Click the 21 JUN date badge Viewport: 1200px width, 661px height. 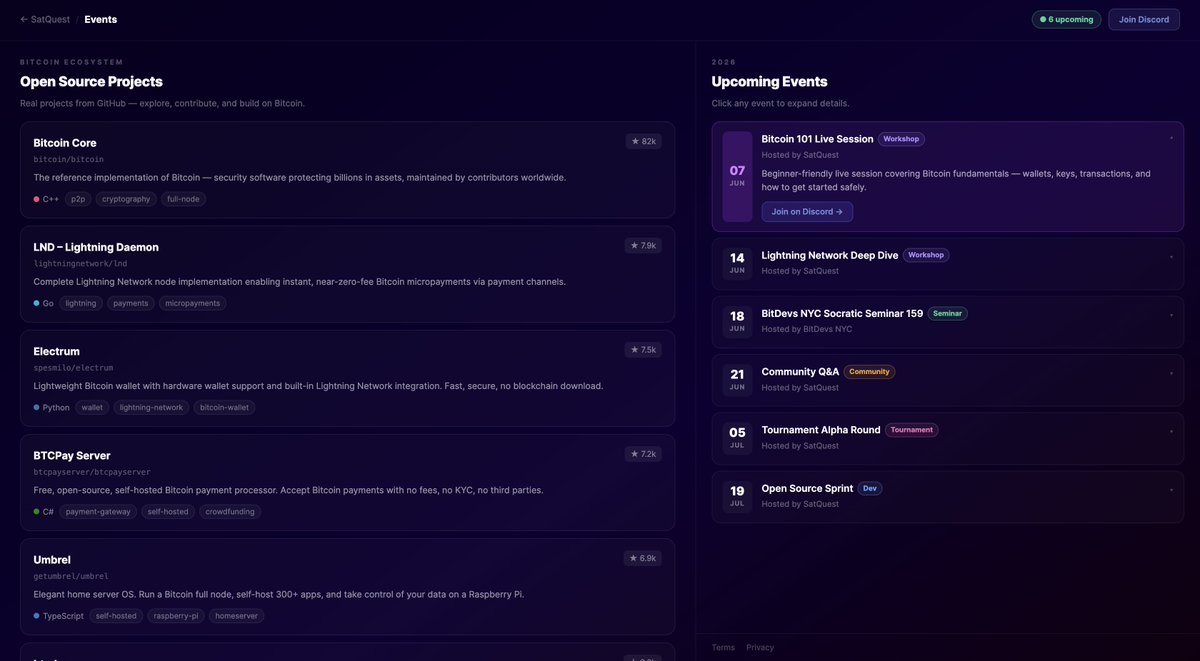pyautogui.click(x=737, y=380)
